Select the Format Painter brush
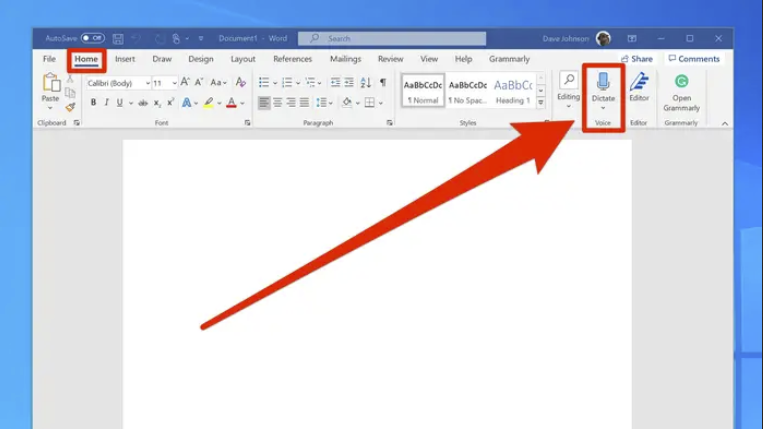Image resolution: width=763 pixels, height=429 pixels. click(x=70, y=107)
